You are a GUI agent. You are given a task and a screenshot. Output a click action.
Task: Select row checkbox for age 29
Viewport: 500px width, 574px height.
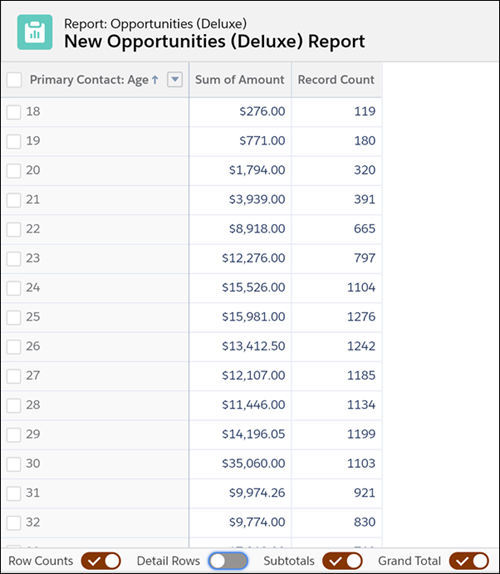[x=14, y=435]
